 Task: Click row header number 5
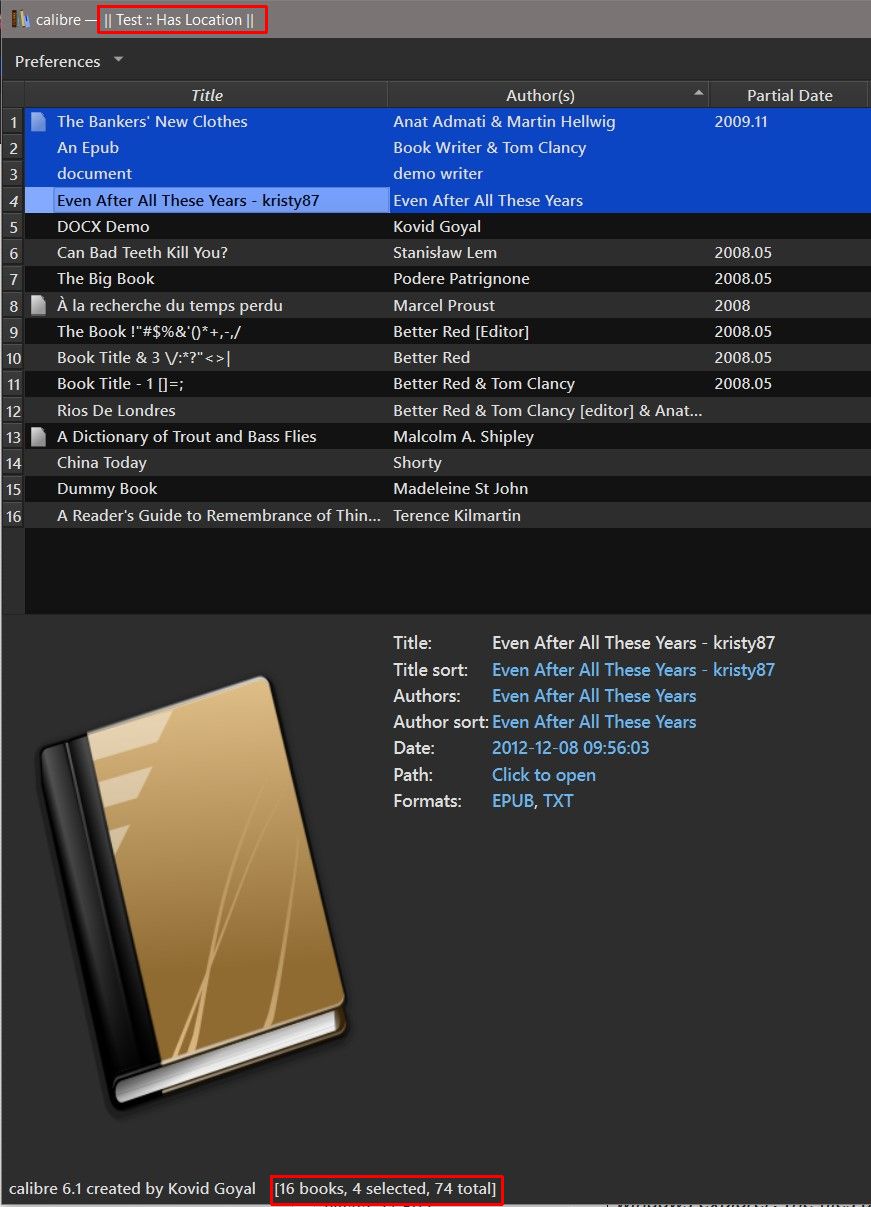[x=13, y=227]
